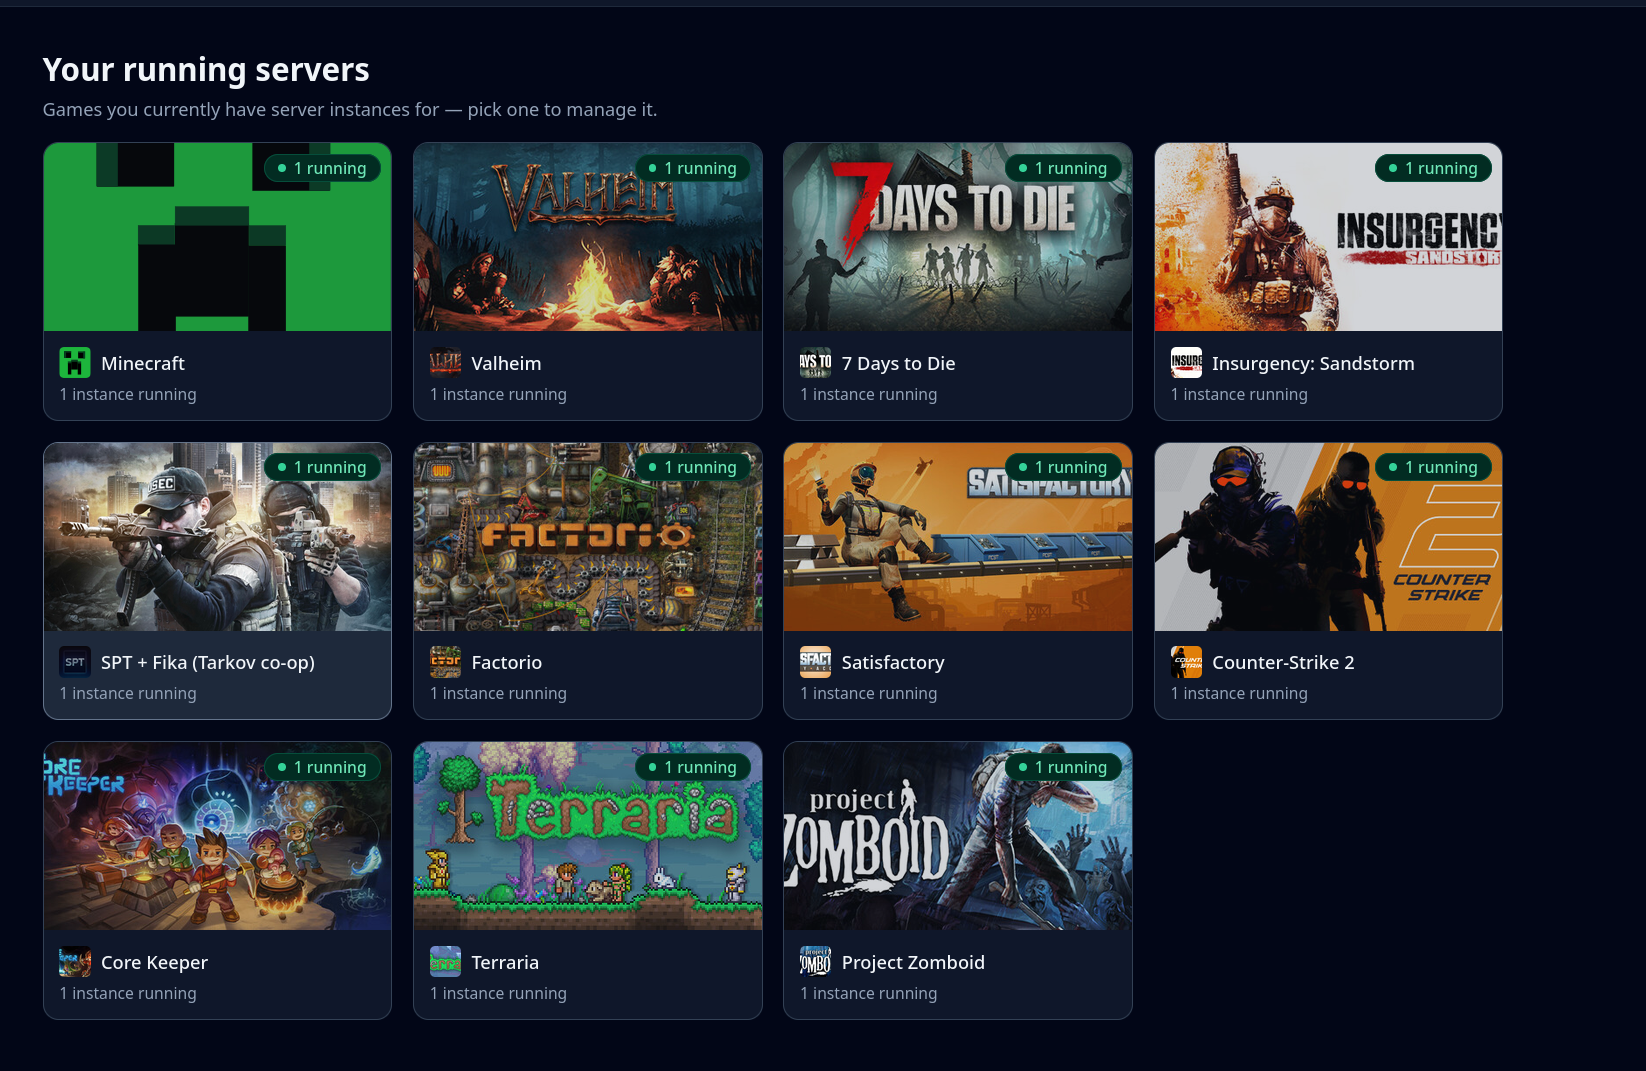1646x1071 pixels.
Task: Click Counter-Strike 2's '1 running' badge
Action: coord(1433,467)
